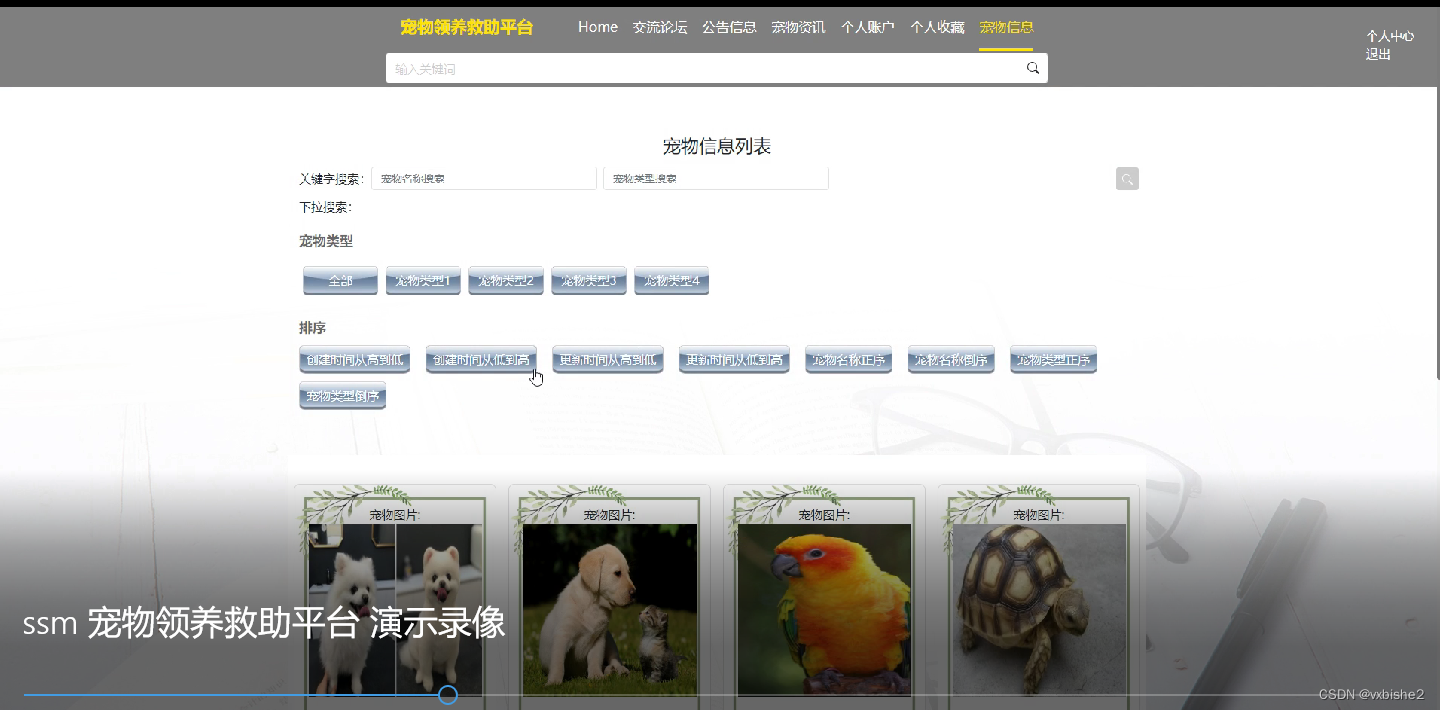Click the video progress slider handle
Image resolution: width=1440 pixels, height=710 pixels.
[x=448, y=694]
